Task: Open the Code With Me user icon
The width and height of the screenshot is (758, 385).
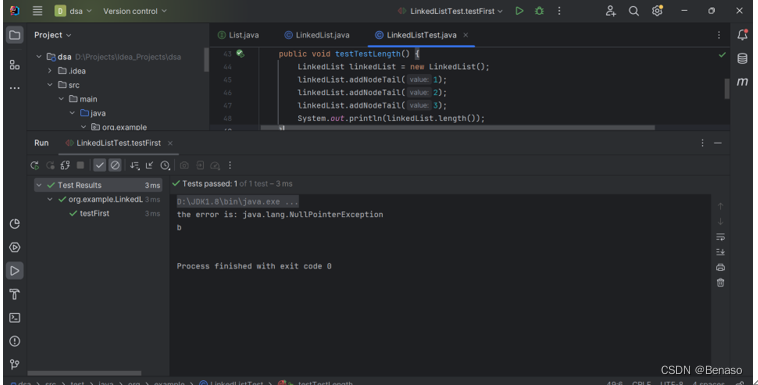Action: point(611,11)
